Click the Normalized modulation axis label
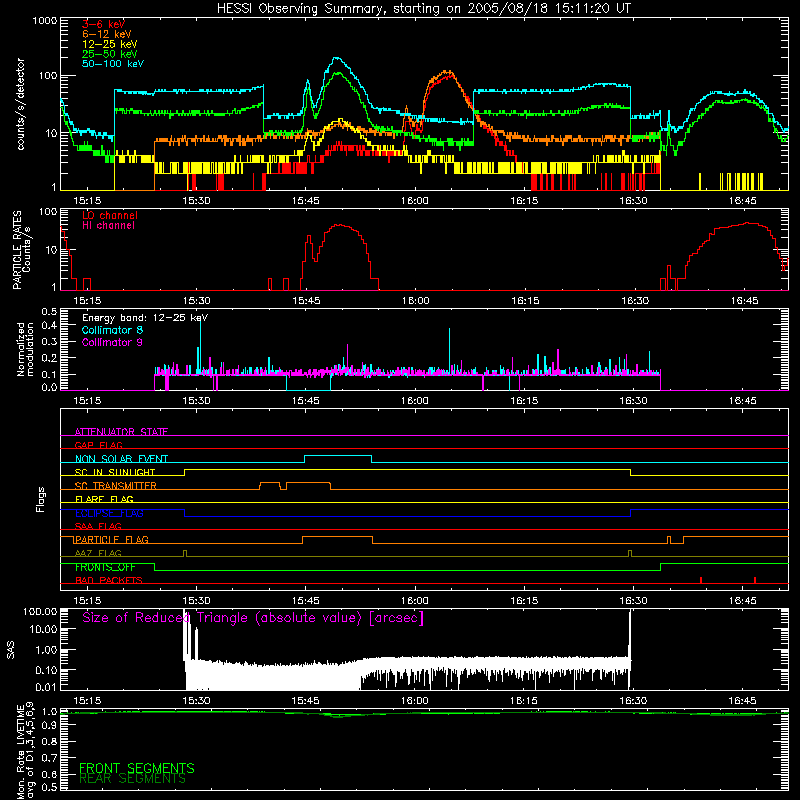Viewport: 800px width, 800px height. click(25, 349)
